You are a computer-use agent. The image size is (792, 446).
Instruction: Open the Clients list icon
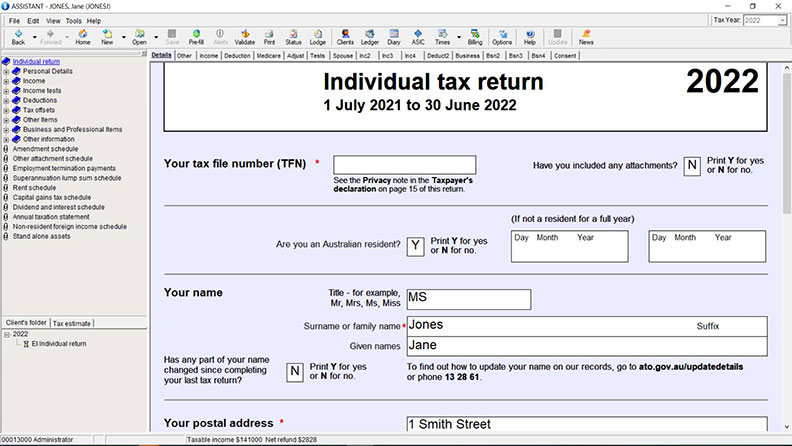point(345,37)
